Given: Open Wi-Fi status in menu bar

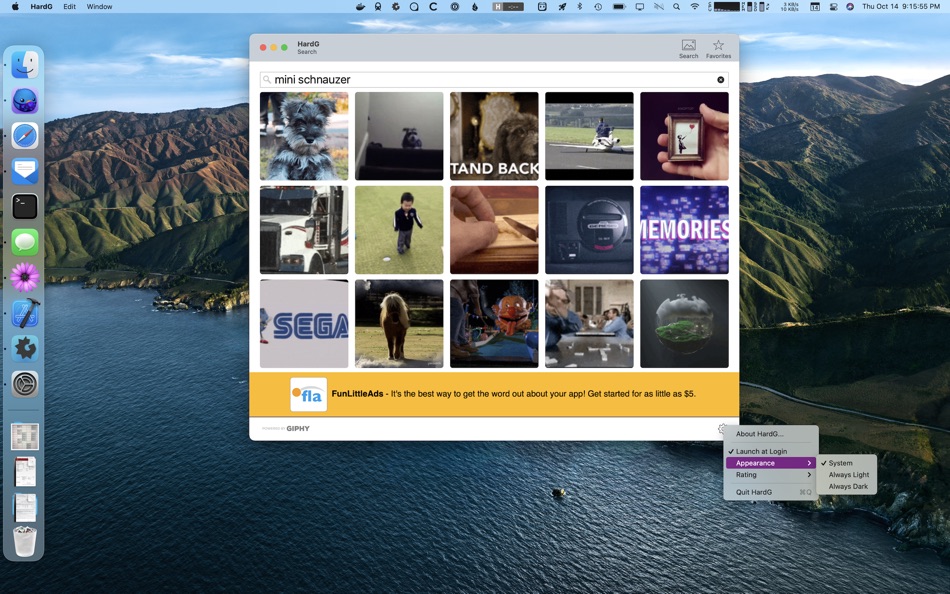Looking at the screenshot, I should click(694, 7).
